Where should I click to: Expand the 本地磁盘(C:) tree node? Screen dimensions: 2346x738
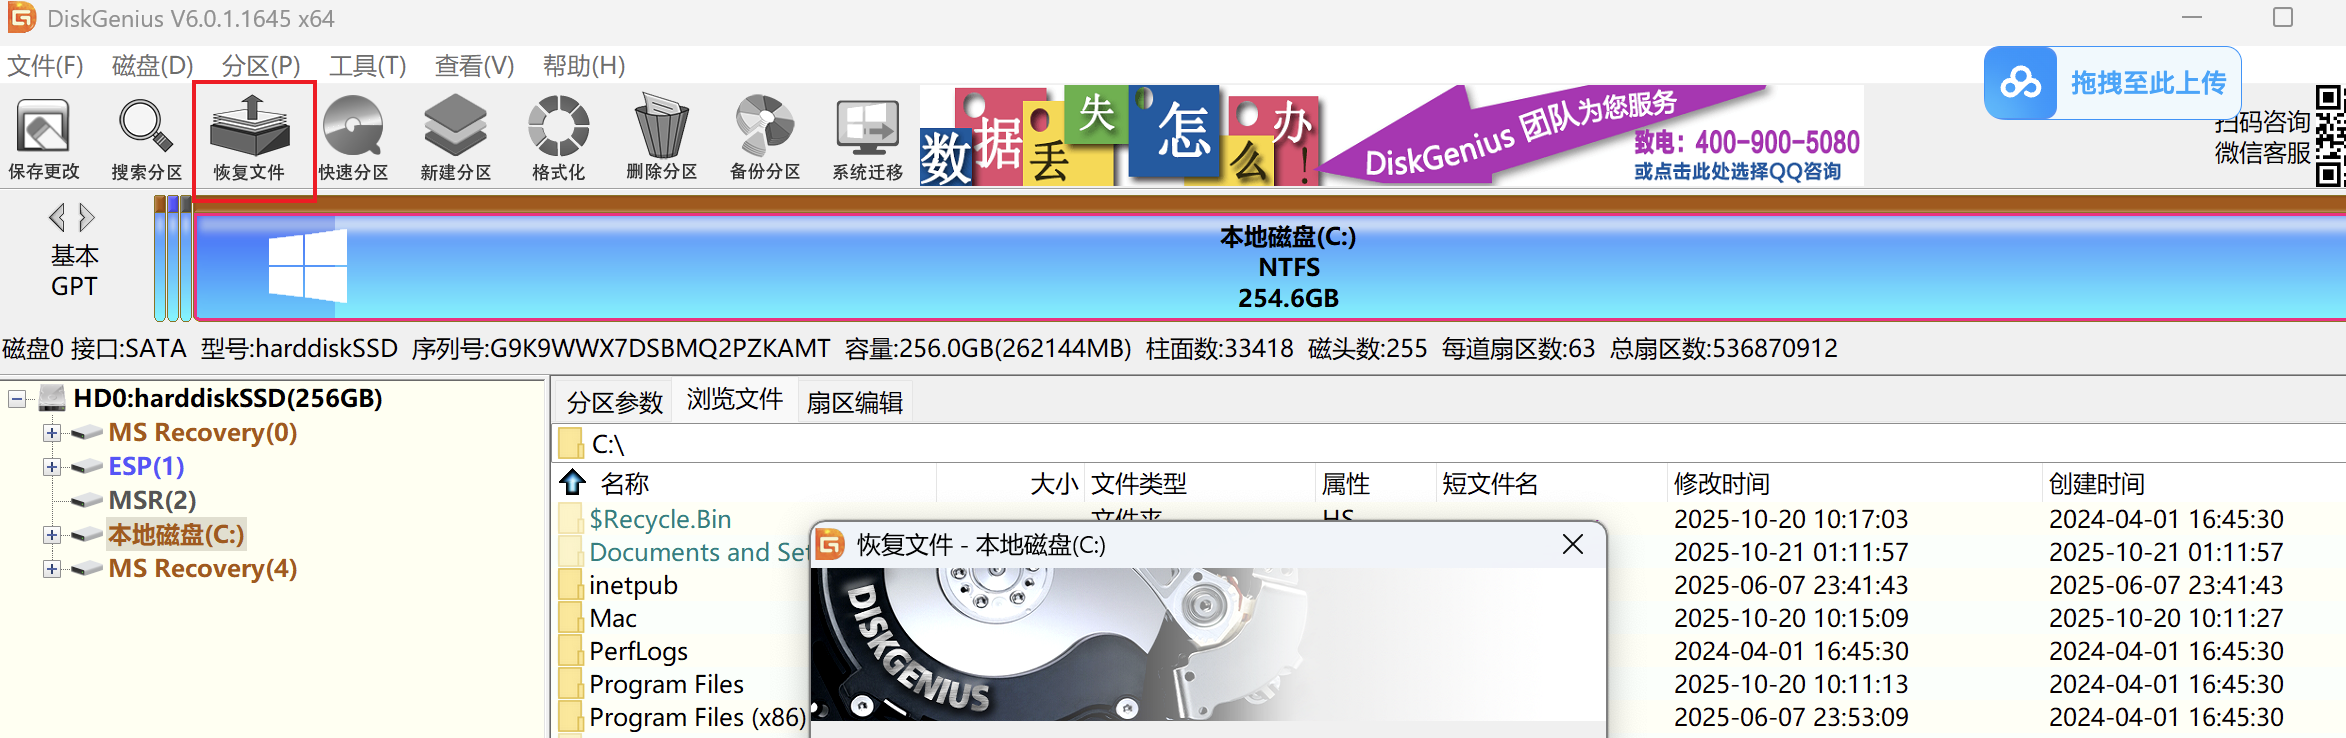click(x=52, y=535)
